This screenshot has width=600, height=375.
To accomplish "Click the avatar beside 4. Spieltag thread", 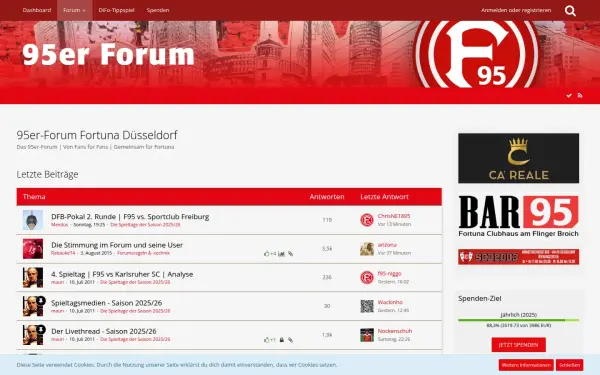I will point(33,277).
